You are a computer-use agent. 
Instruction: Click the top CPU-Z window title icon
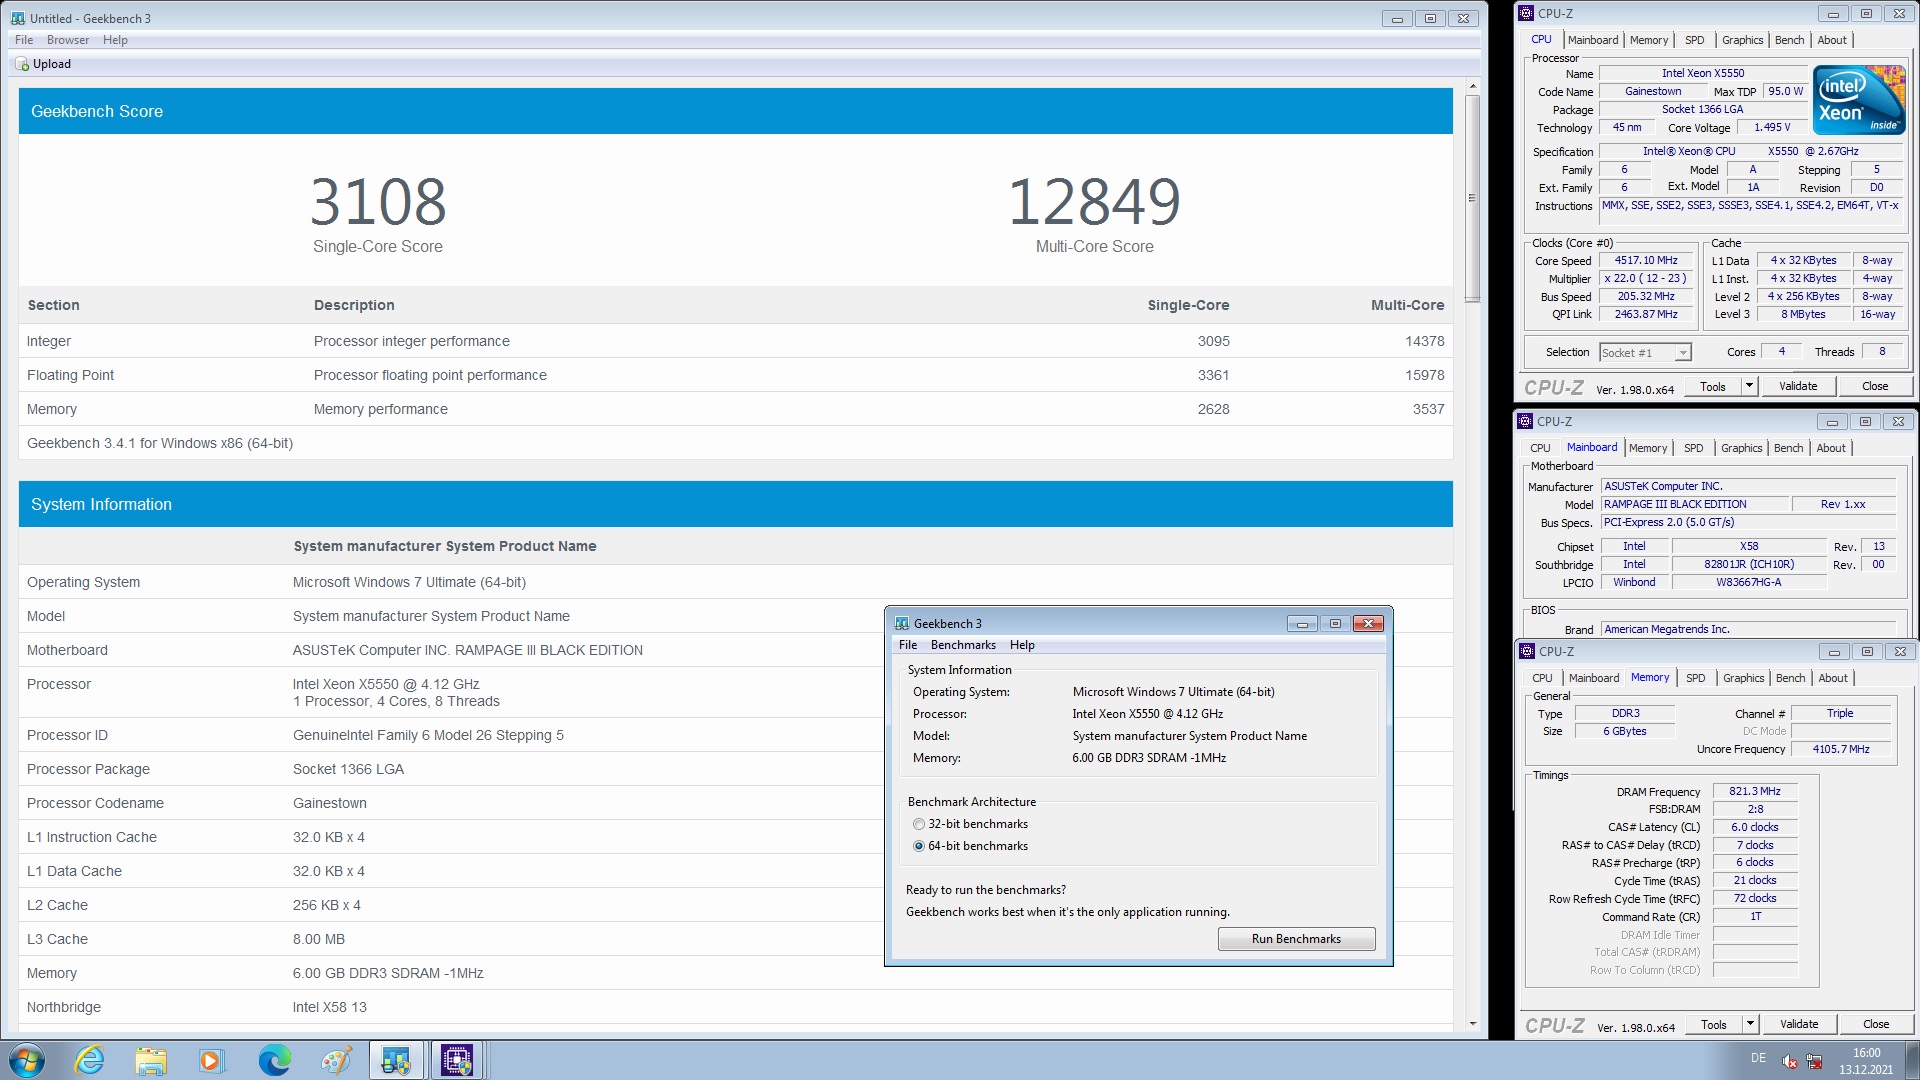point(1526,13)
